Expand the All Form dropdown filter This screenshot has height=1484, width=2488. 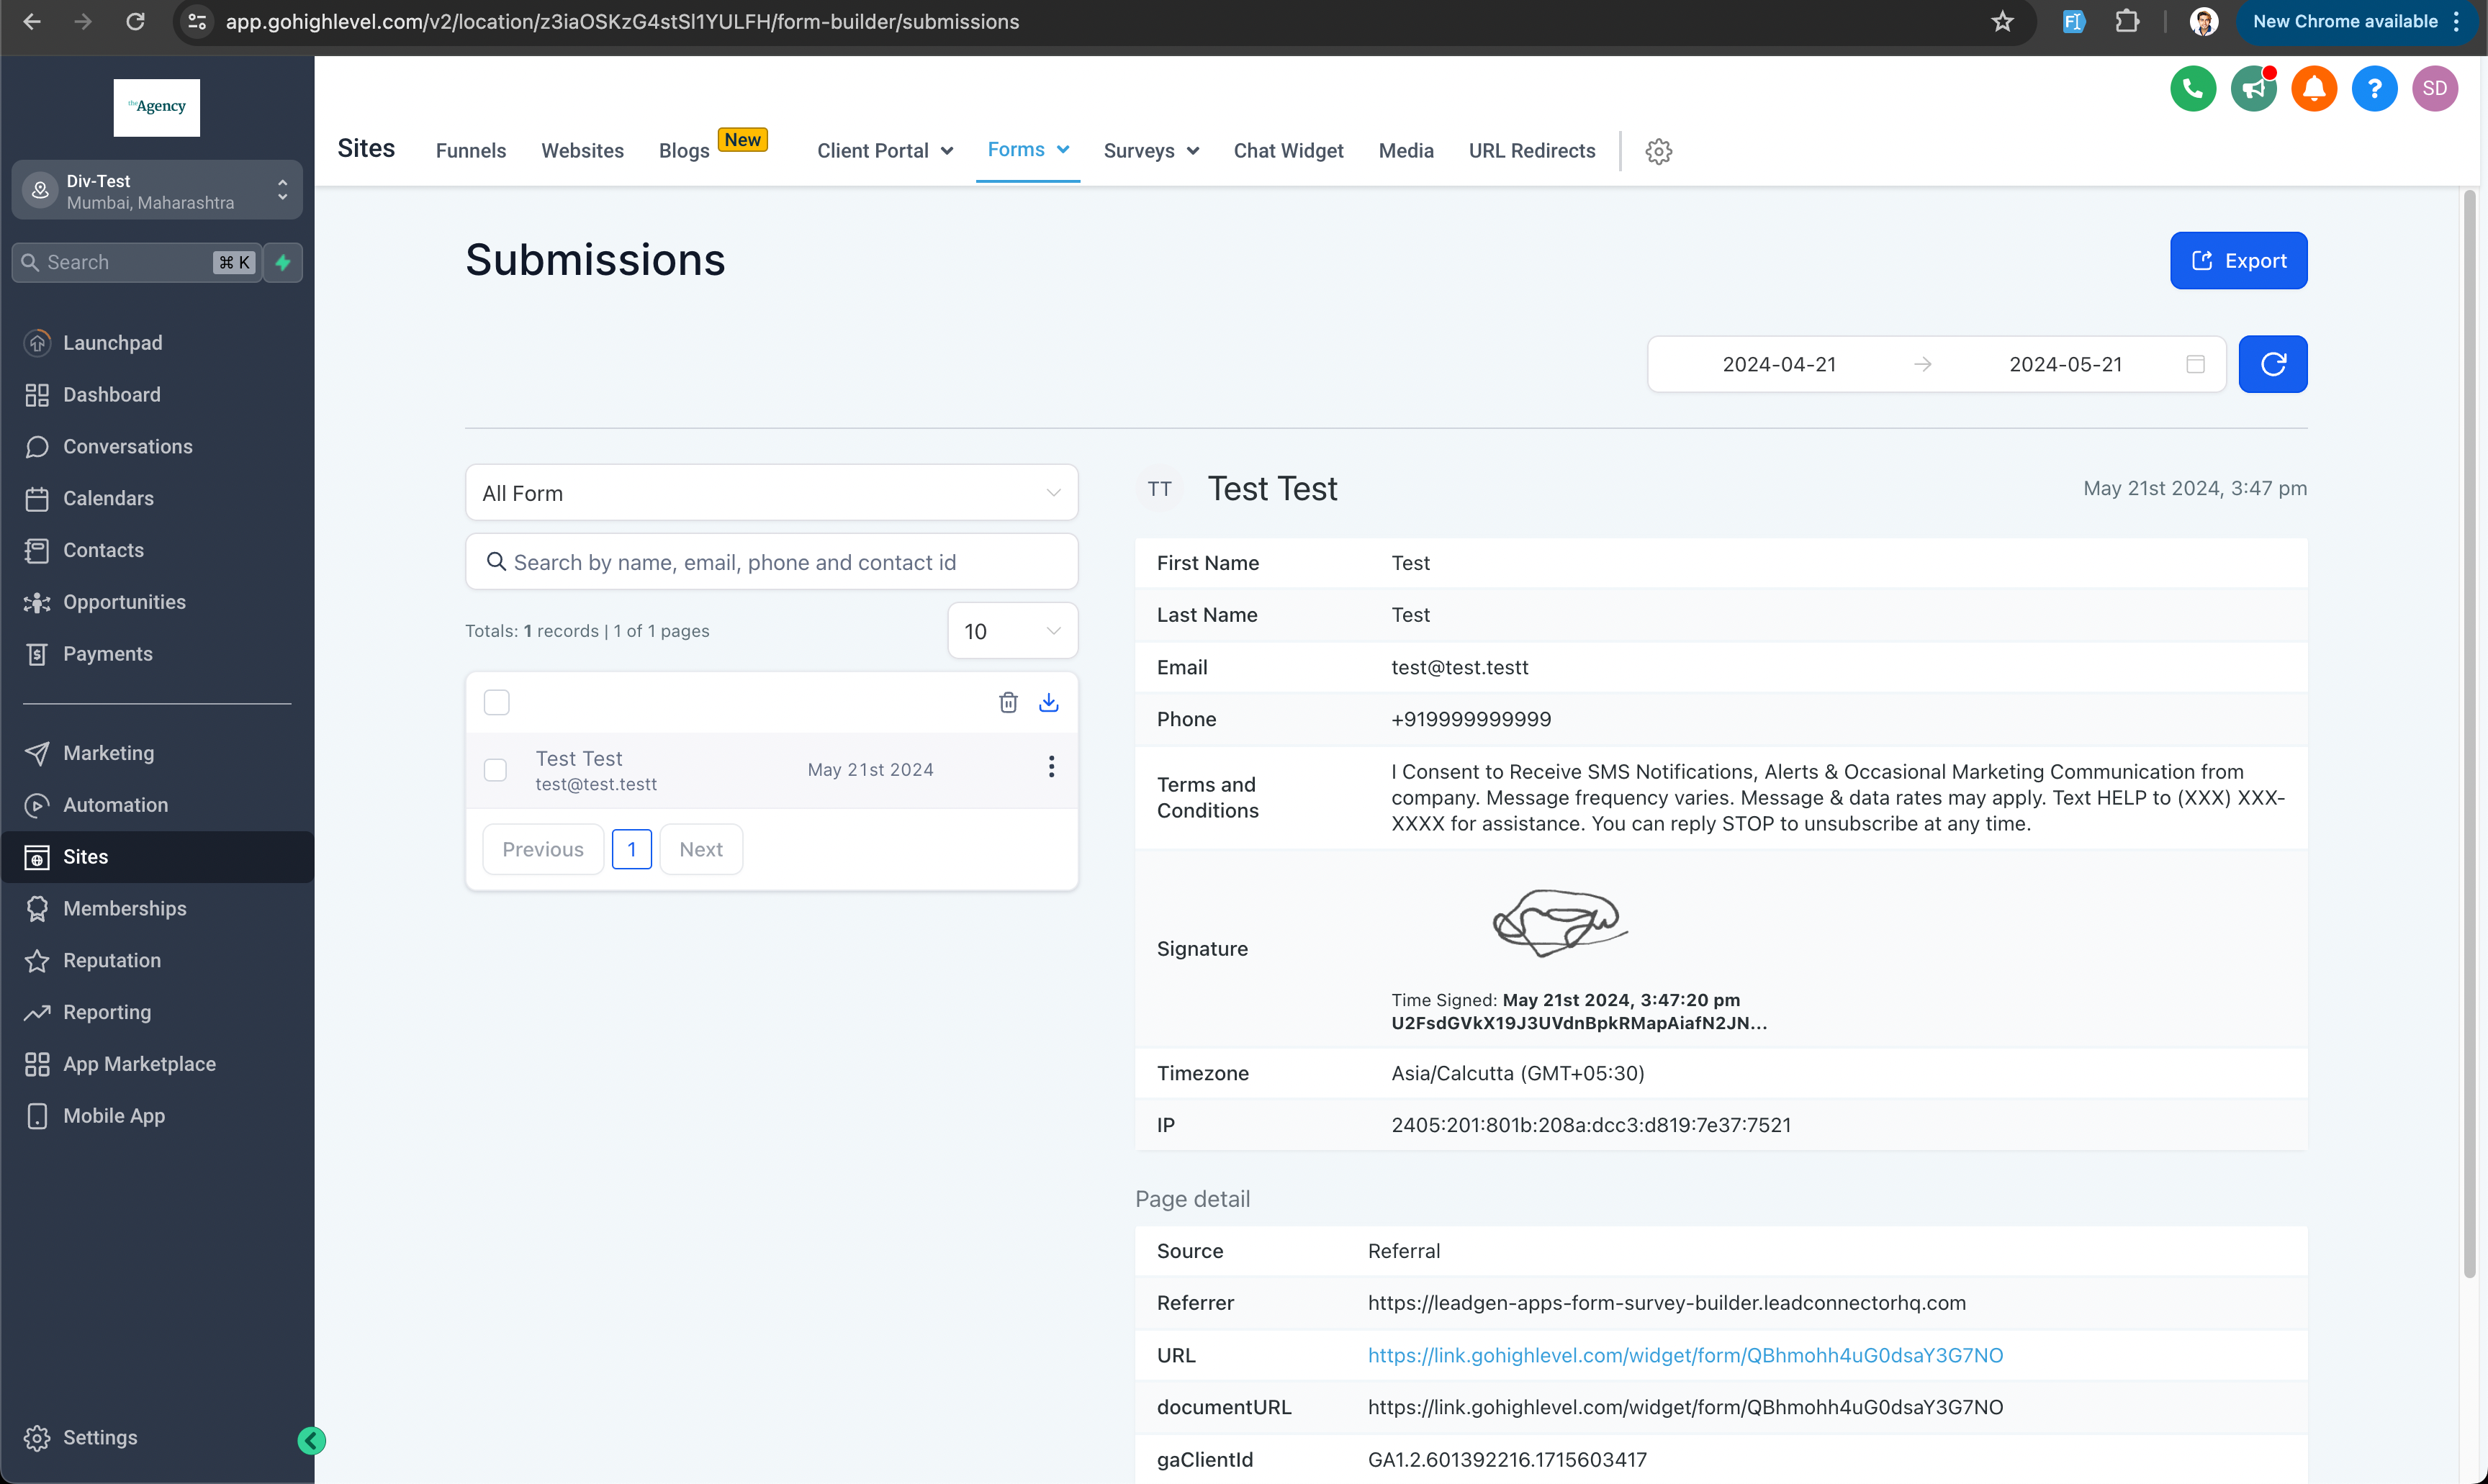770,493
